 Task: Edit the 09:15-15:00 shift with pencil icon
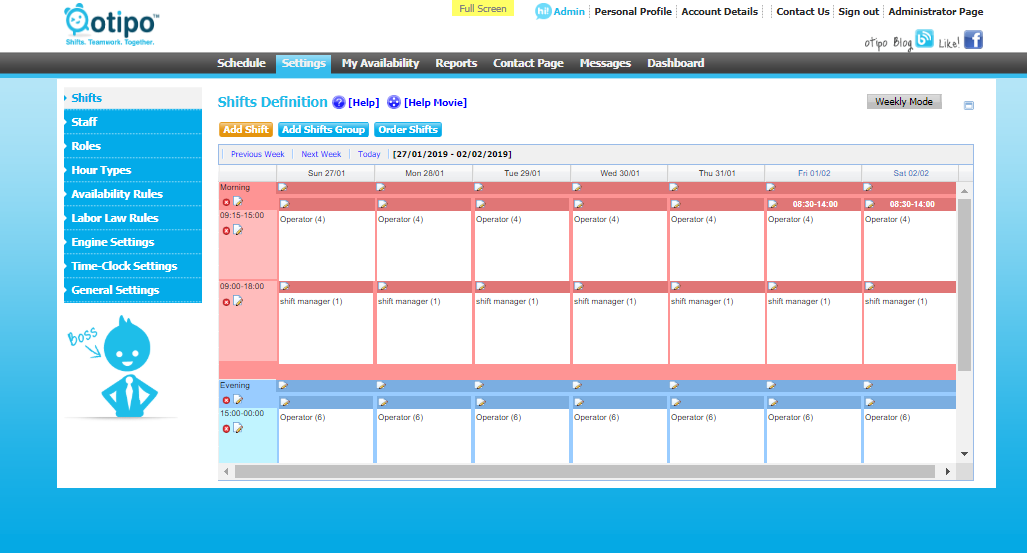[x=238, y=230]
